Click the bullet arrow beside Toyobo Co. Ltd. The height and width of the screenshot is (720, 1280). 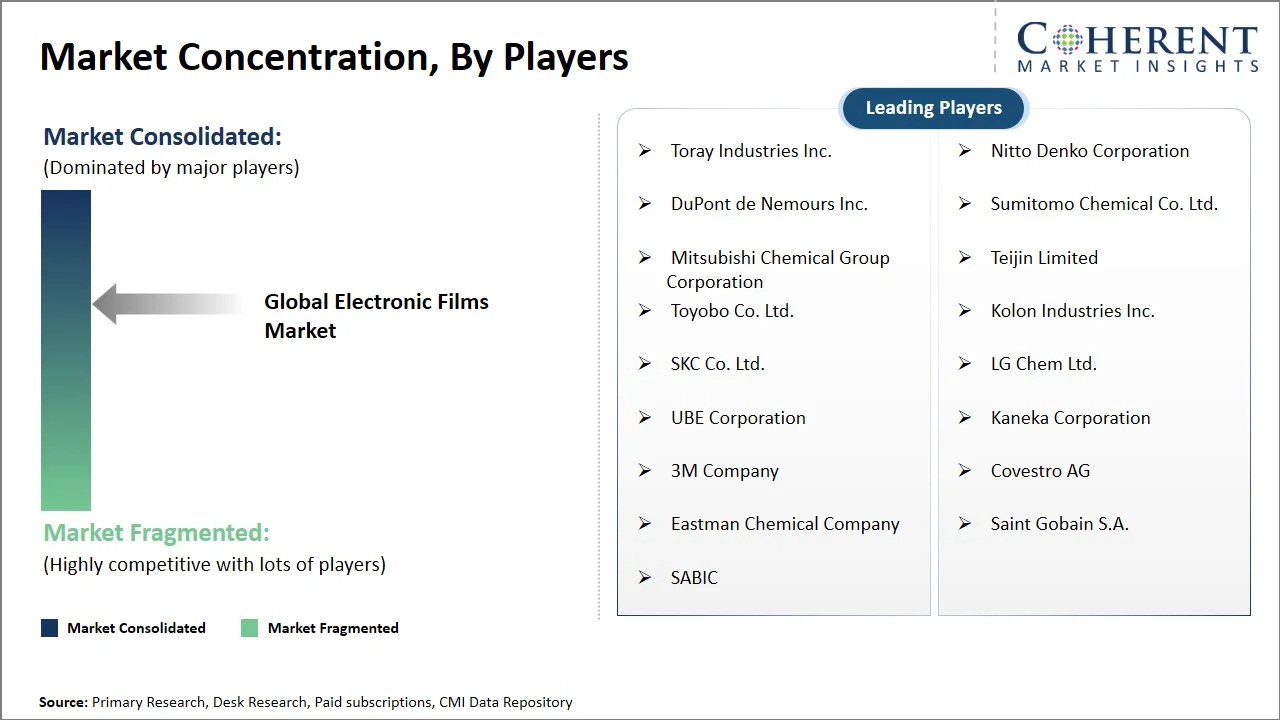pos(645,311)
